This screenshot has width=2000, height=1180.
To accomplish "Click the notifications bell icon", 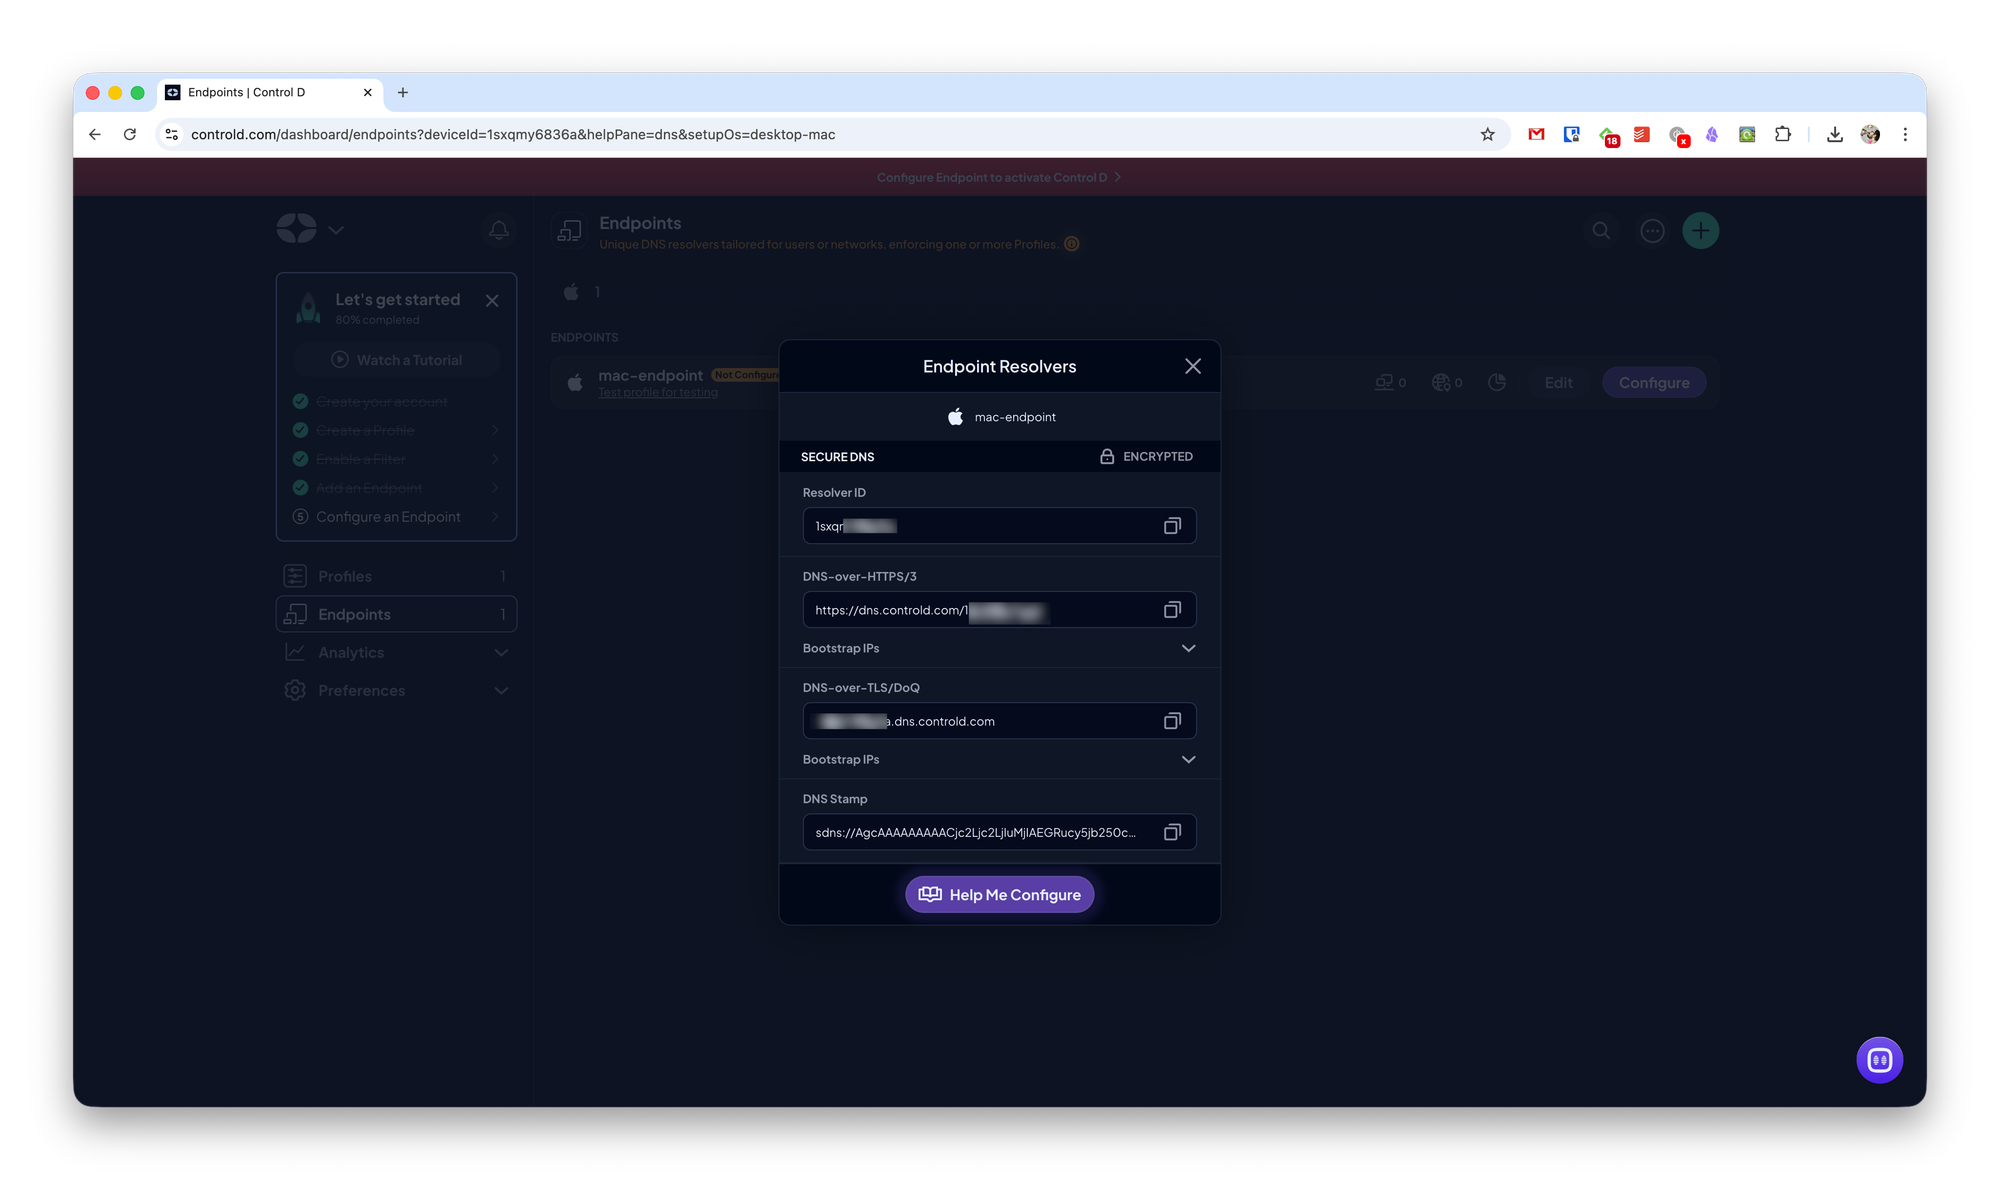I will 499,230.
